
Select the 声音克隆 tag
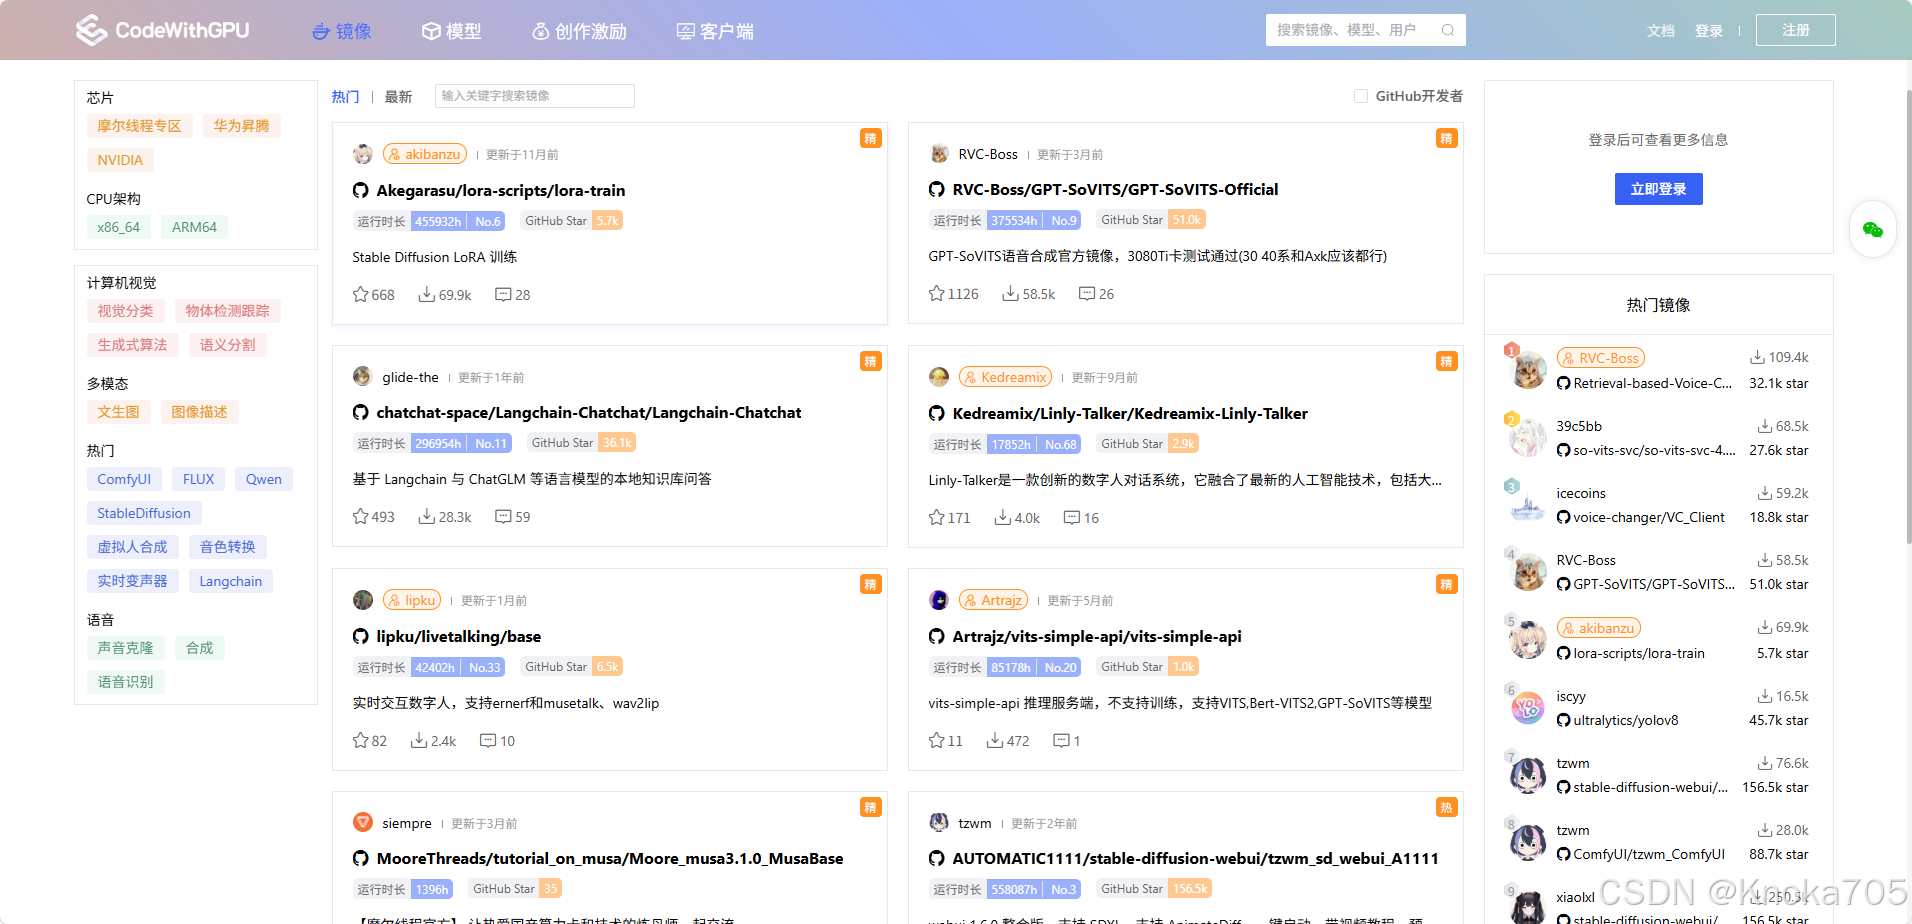125,648
